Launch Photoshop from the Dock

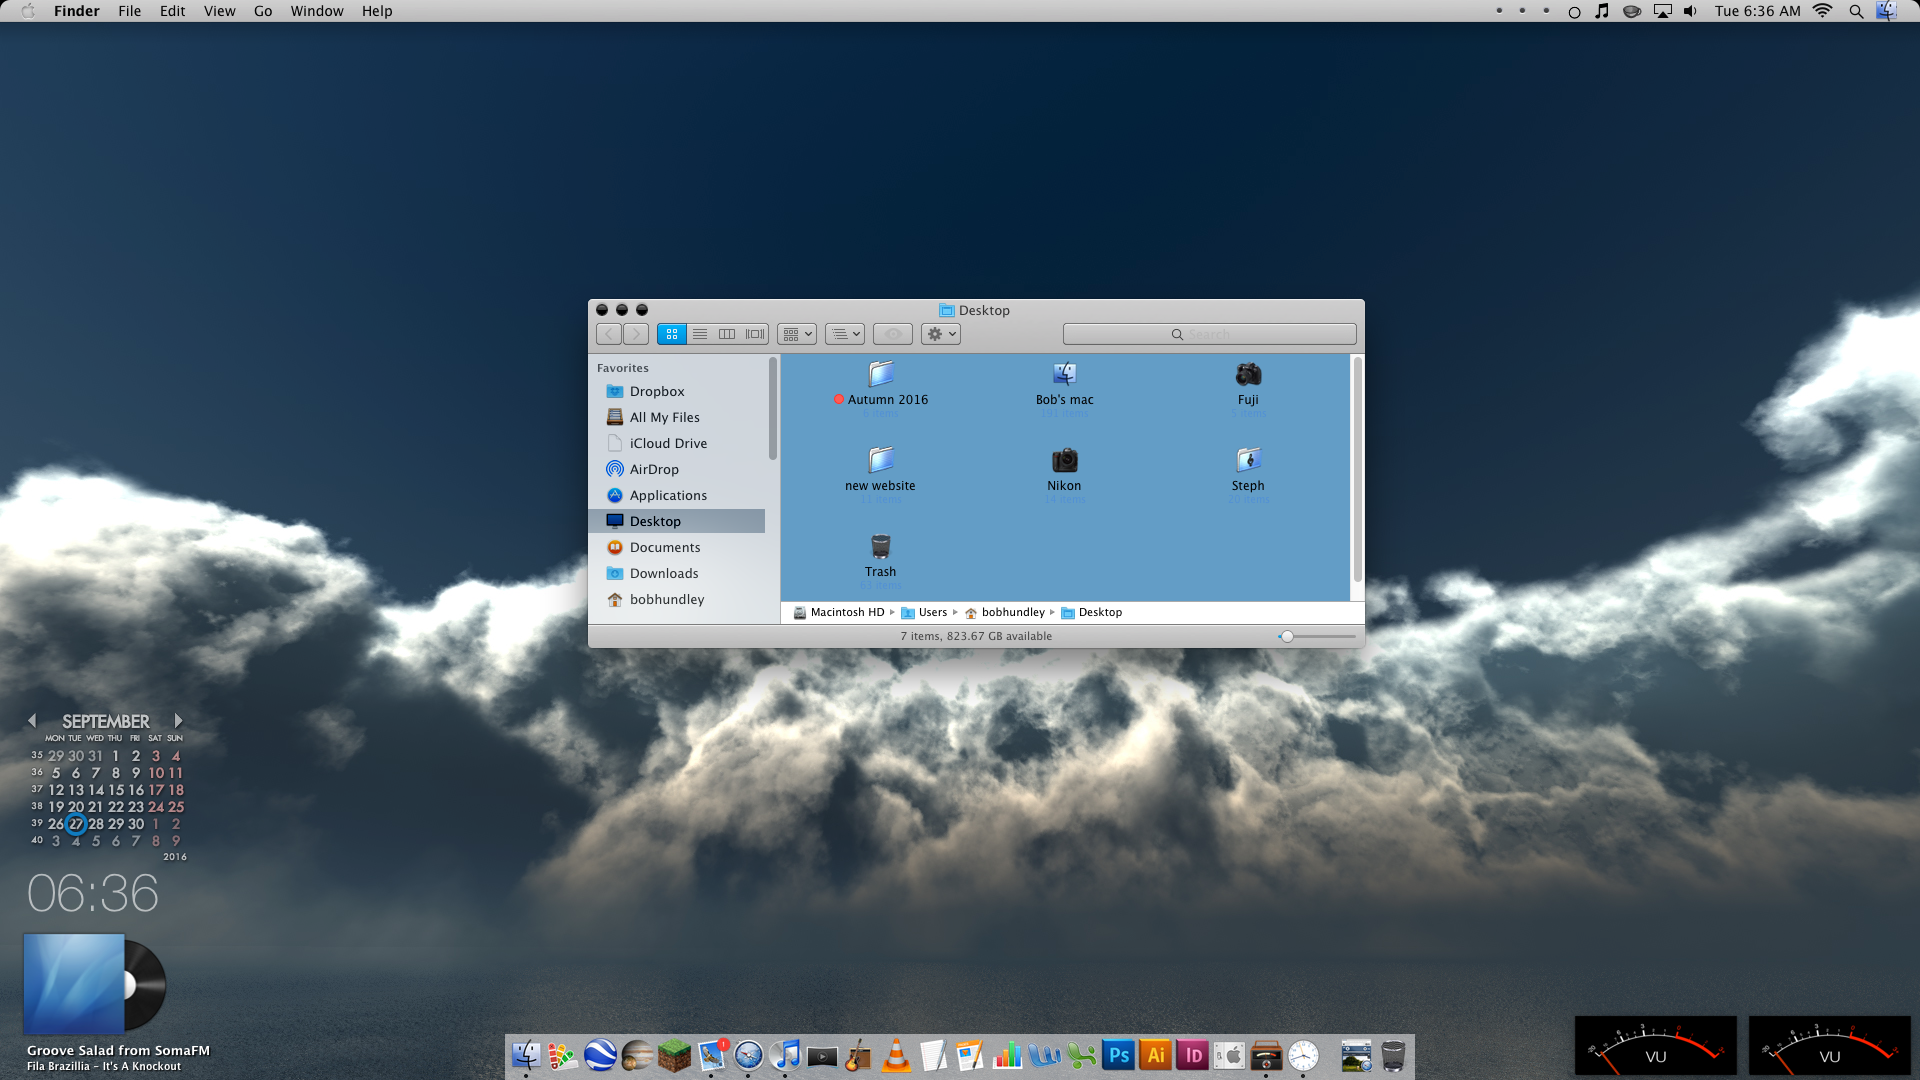tap(1119, 1055)
